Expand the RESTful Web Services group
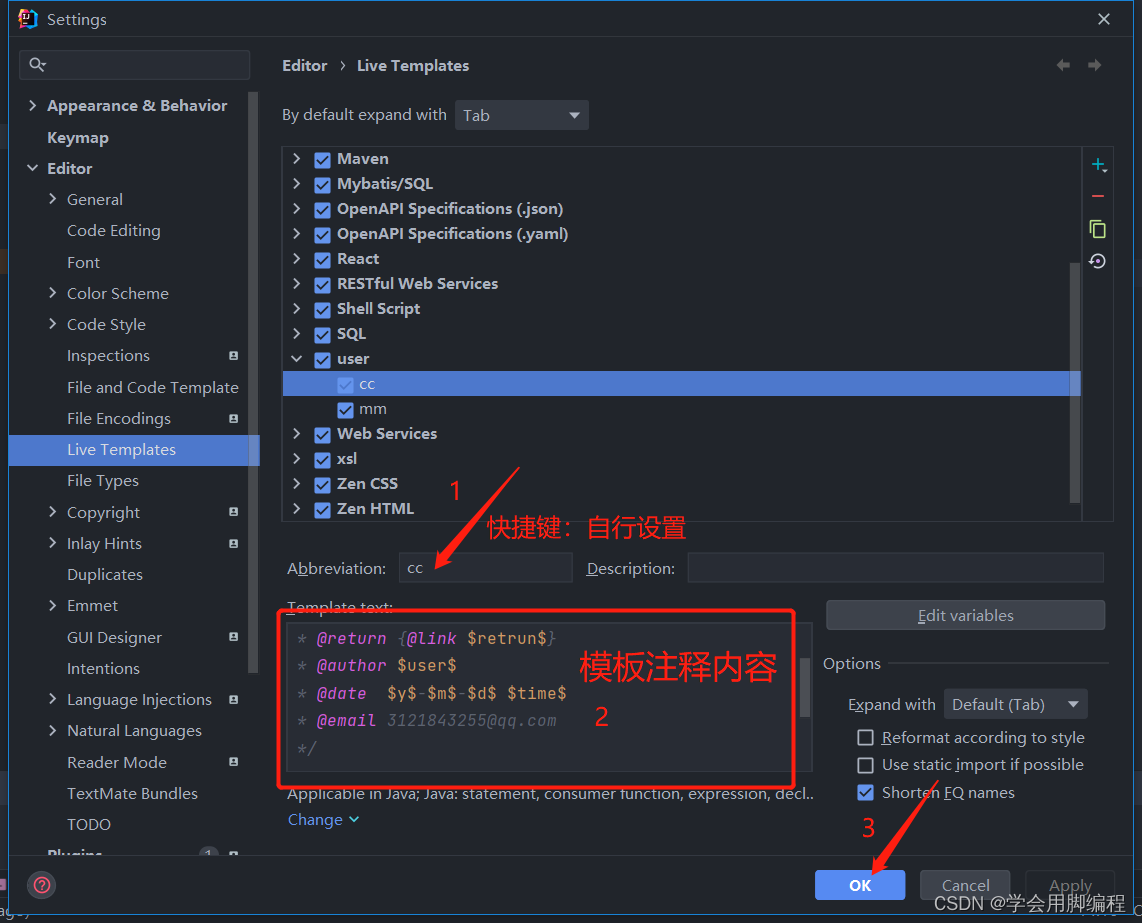The image size is (1142, 923). [x=296, y=283]
